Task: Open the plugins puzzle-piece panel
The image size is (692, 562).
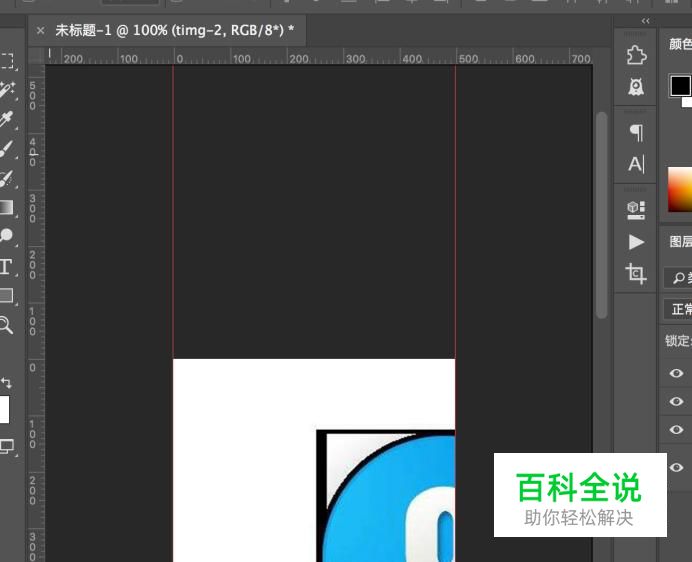Action: (636, 55)
